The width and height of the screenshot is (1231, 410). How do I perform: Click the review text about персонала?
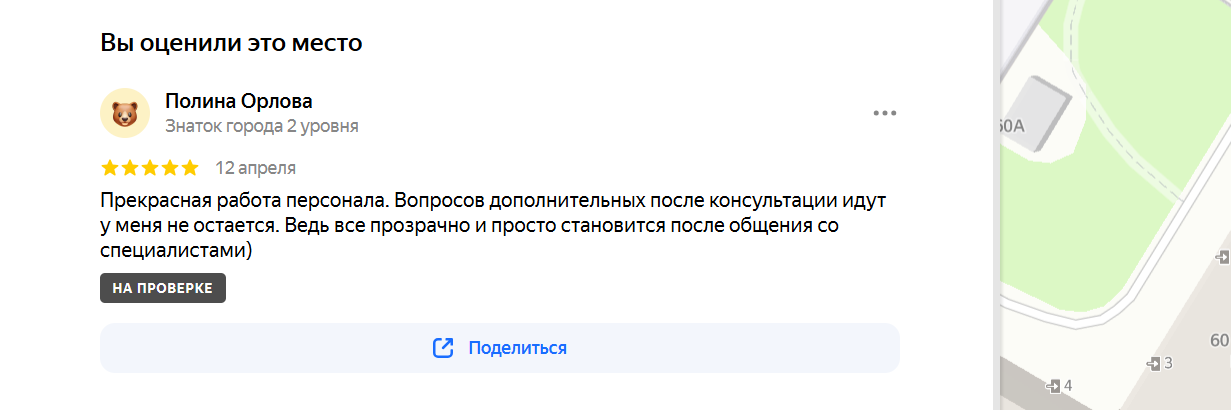[493, 225]
